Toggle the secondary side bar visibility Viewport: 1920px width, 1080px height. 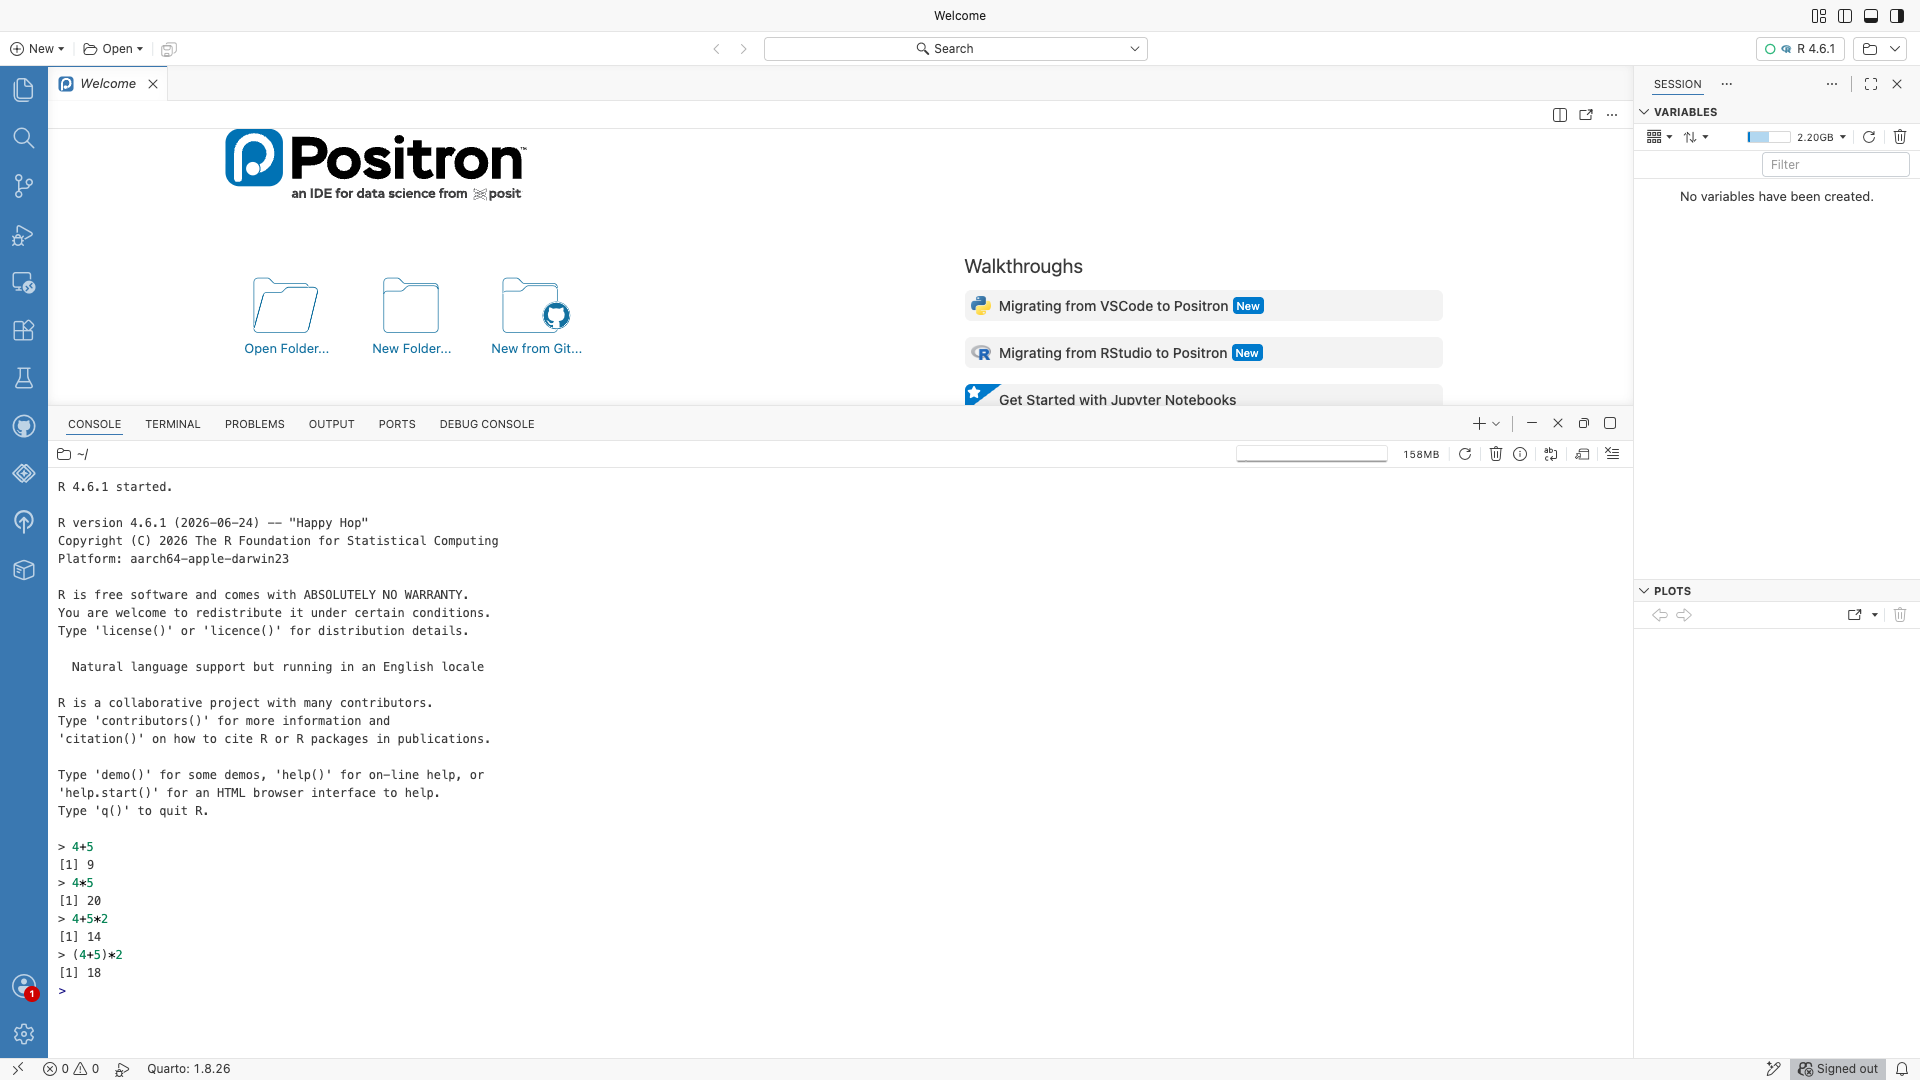[x=1897, y=16]
